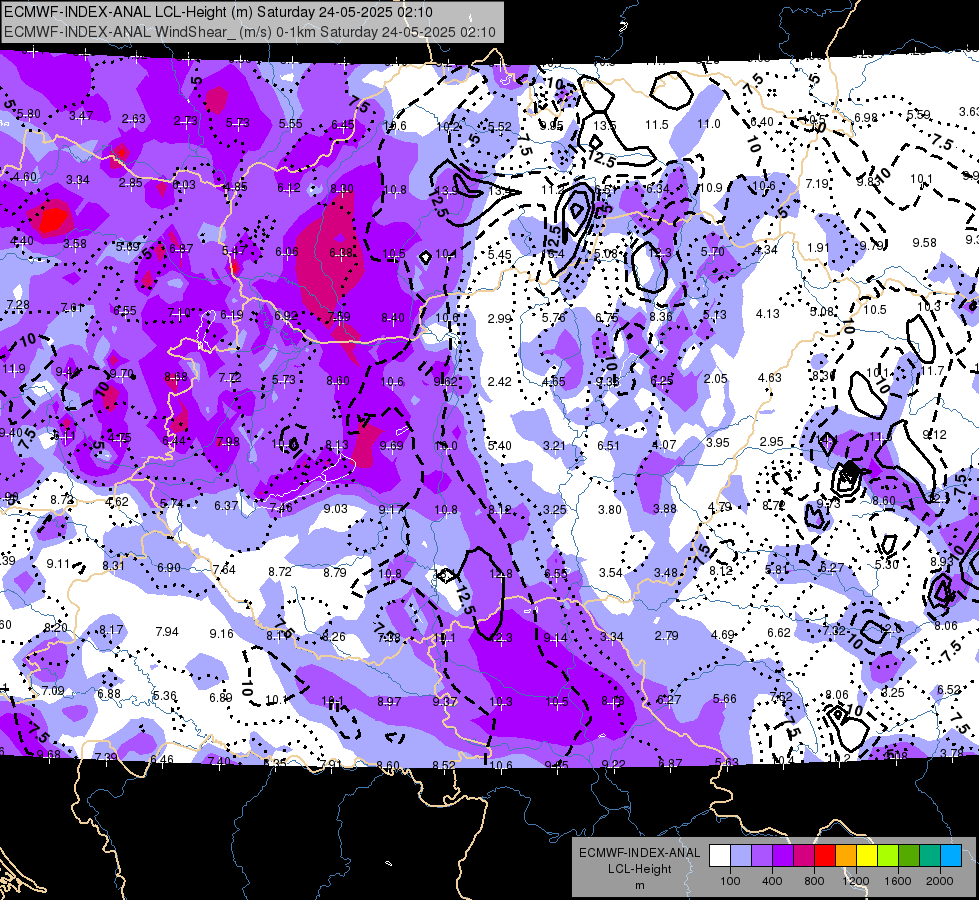
Task: Click the map value 8.97
Action: point(388,702)
